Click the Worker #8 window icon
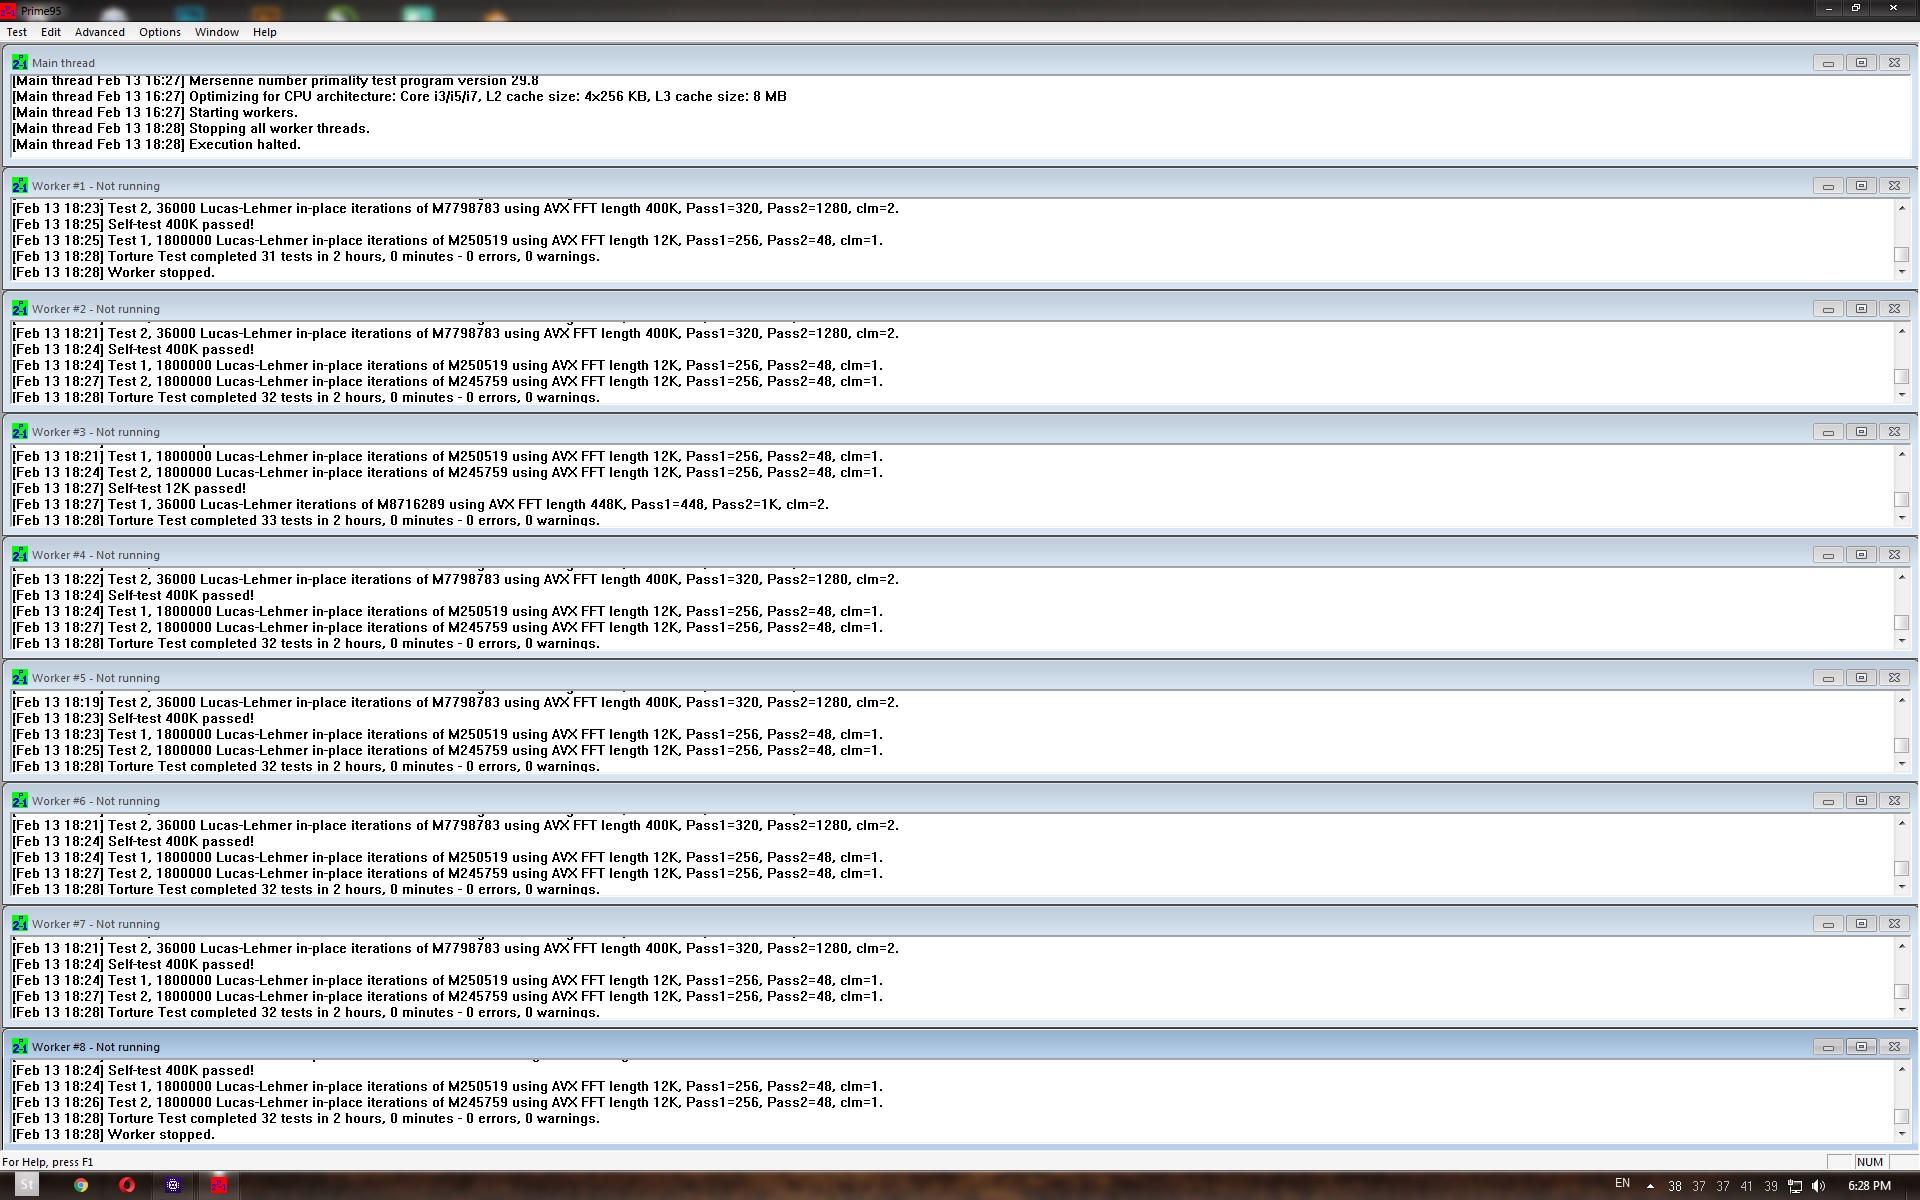The image size is (1920, 1200). click(20, 1047)
